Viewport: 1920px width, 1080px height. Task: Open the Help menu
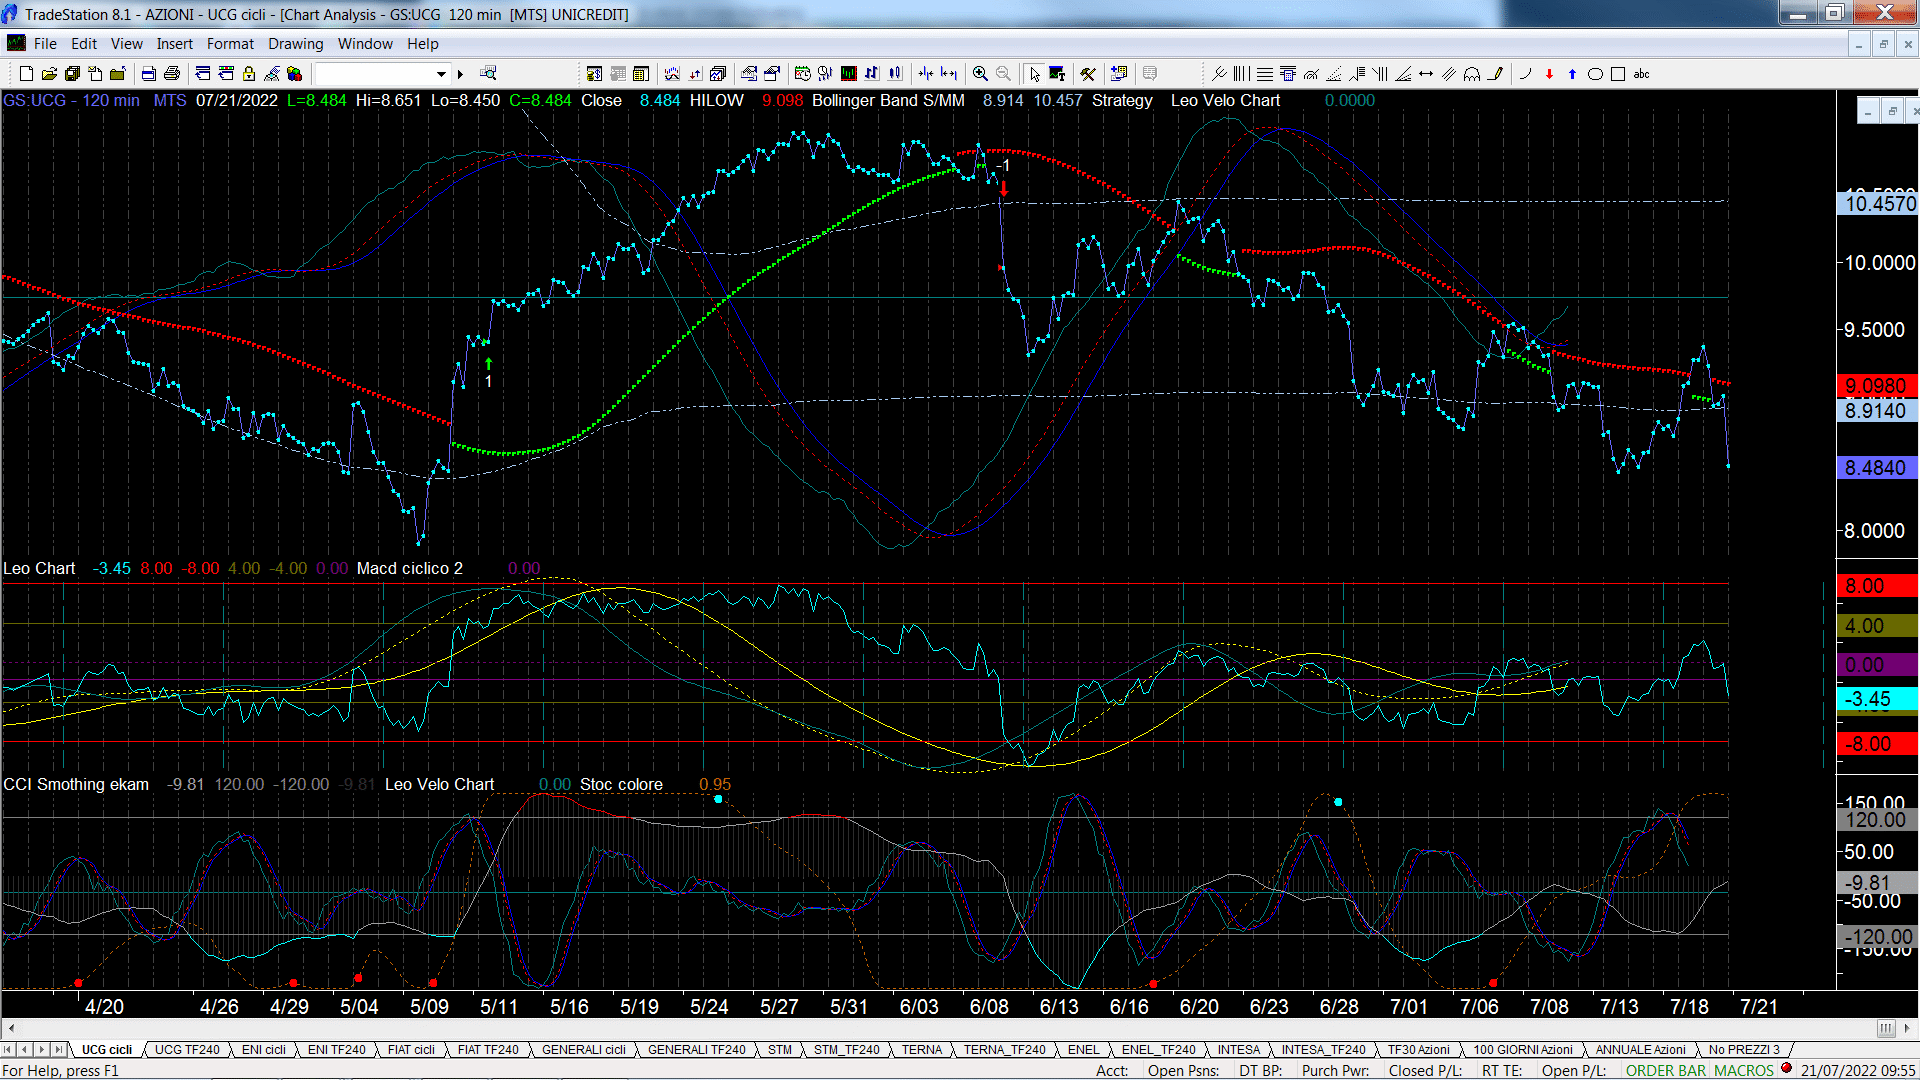point(423,44)
